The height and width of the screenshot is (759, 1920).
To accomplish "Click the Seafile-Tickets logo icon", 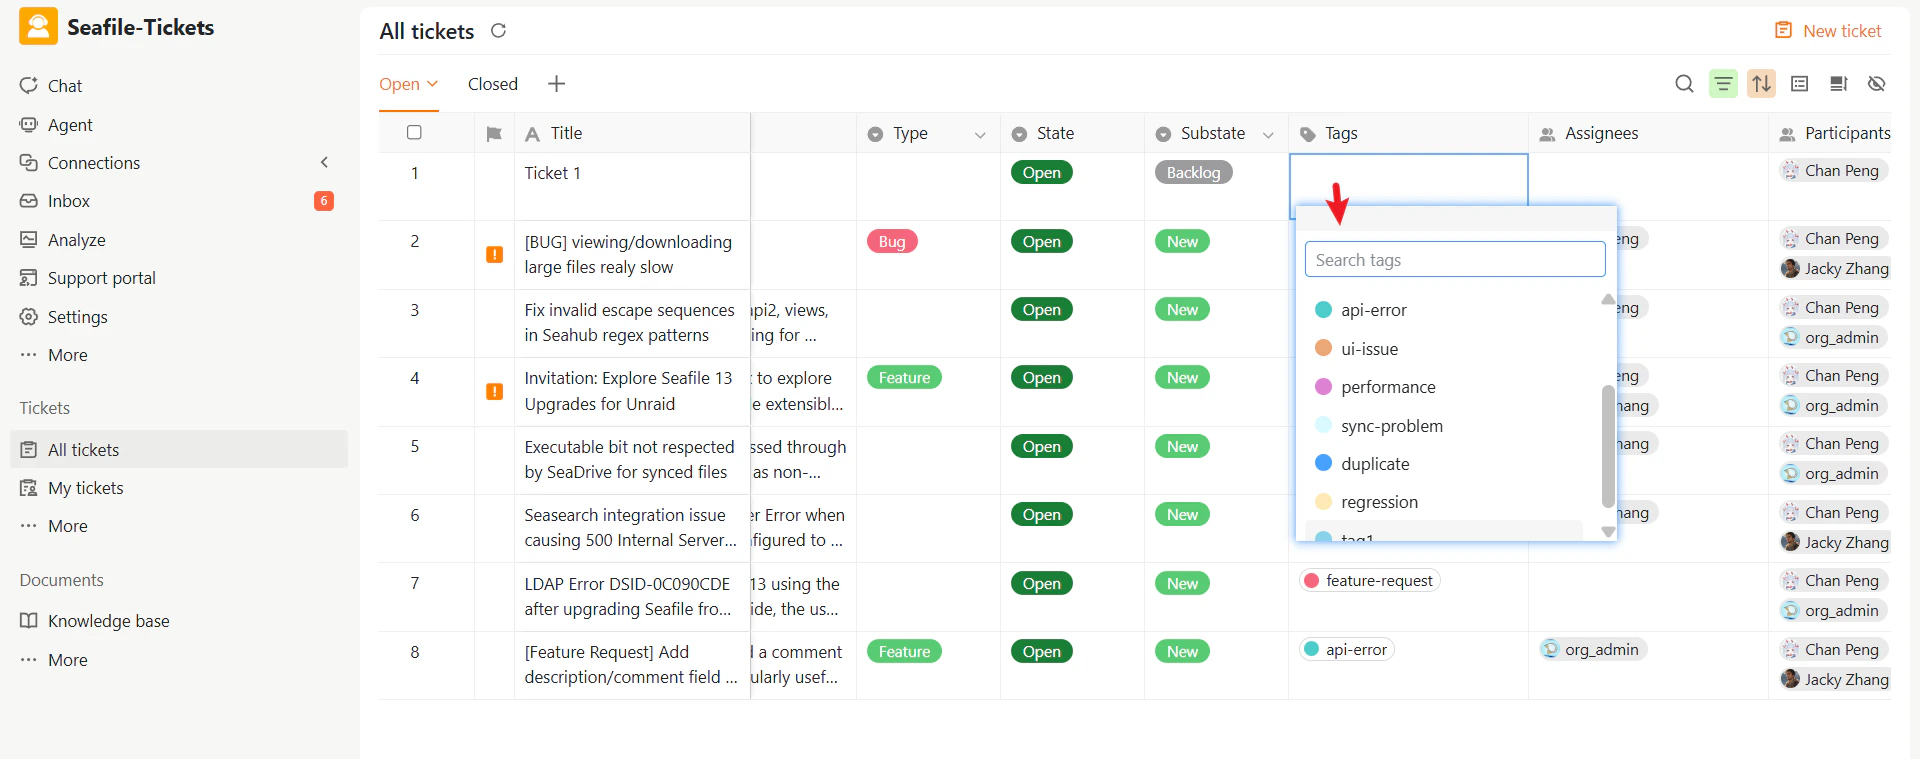I will click(x=38, y=27).
